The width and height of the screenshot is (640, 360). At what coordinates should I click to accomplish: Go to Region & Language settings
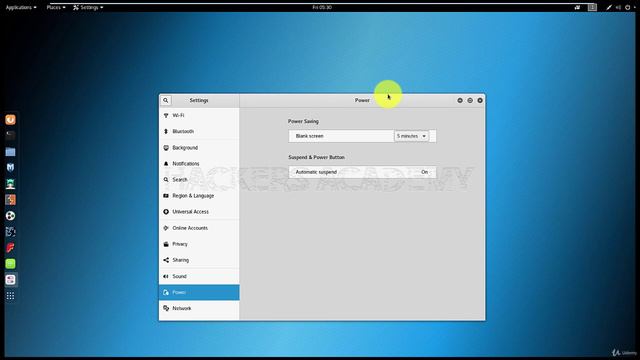click(199, 196)
